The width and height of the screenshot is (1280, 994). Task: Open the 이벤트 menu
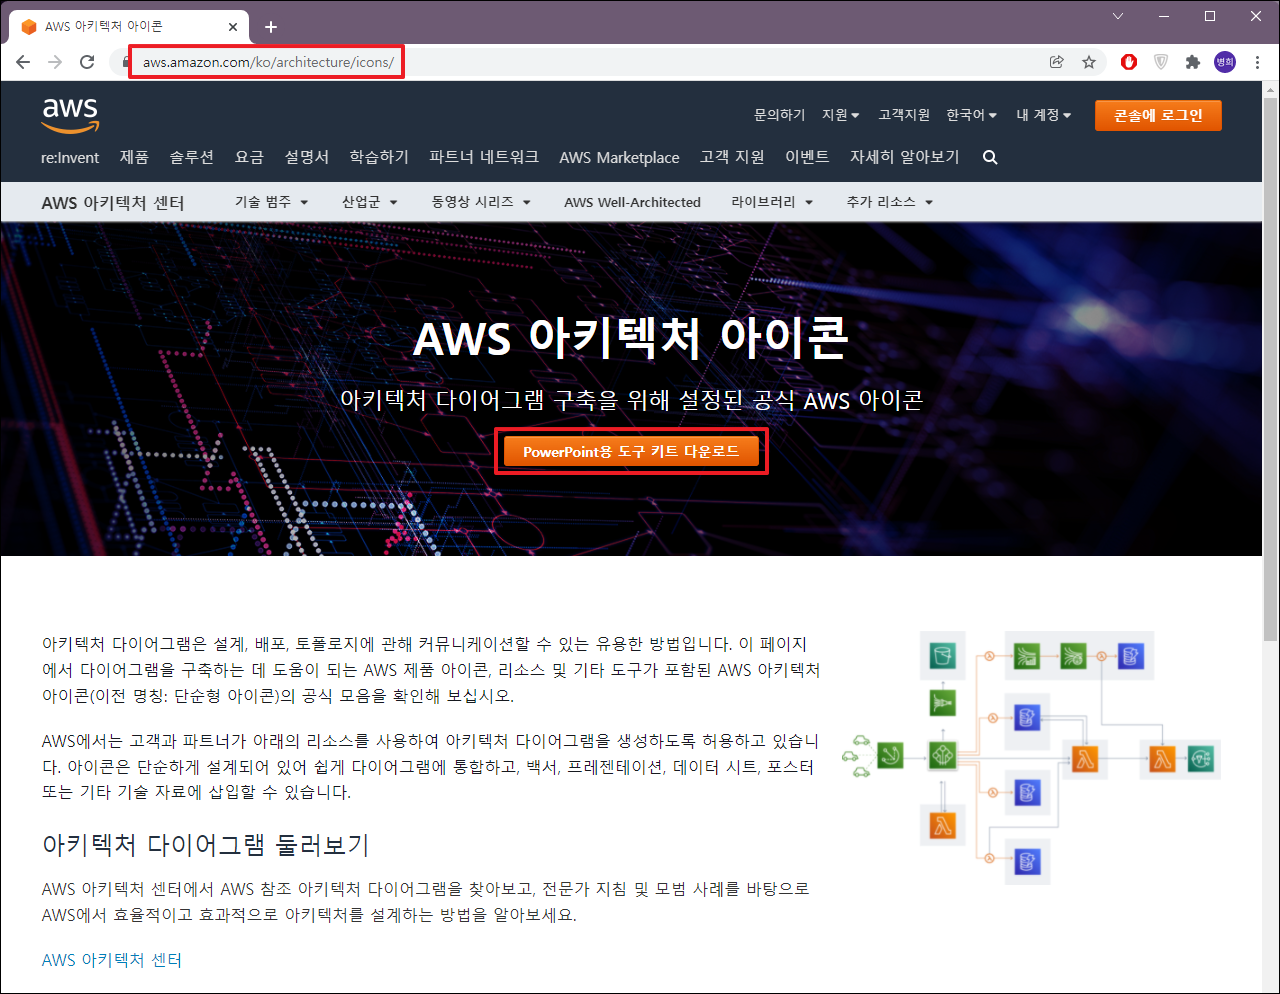click(x=807, y=157)
